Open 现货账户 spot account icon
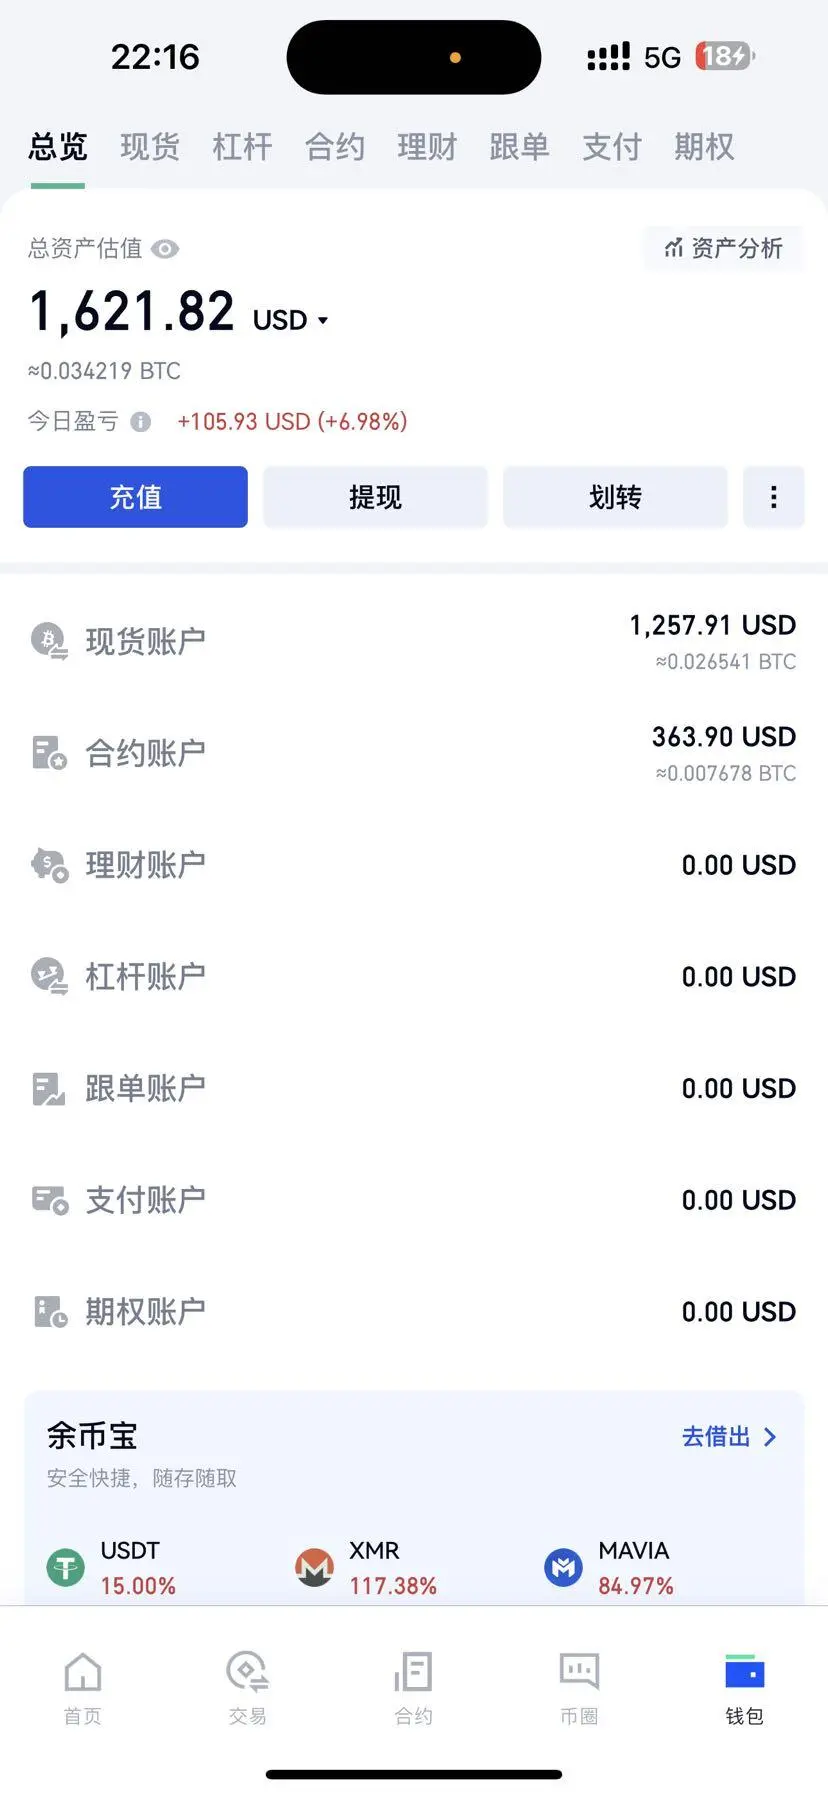 (x=49, y=641)
